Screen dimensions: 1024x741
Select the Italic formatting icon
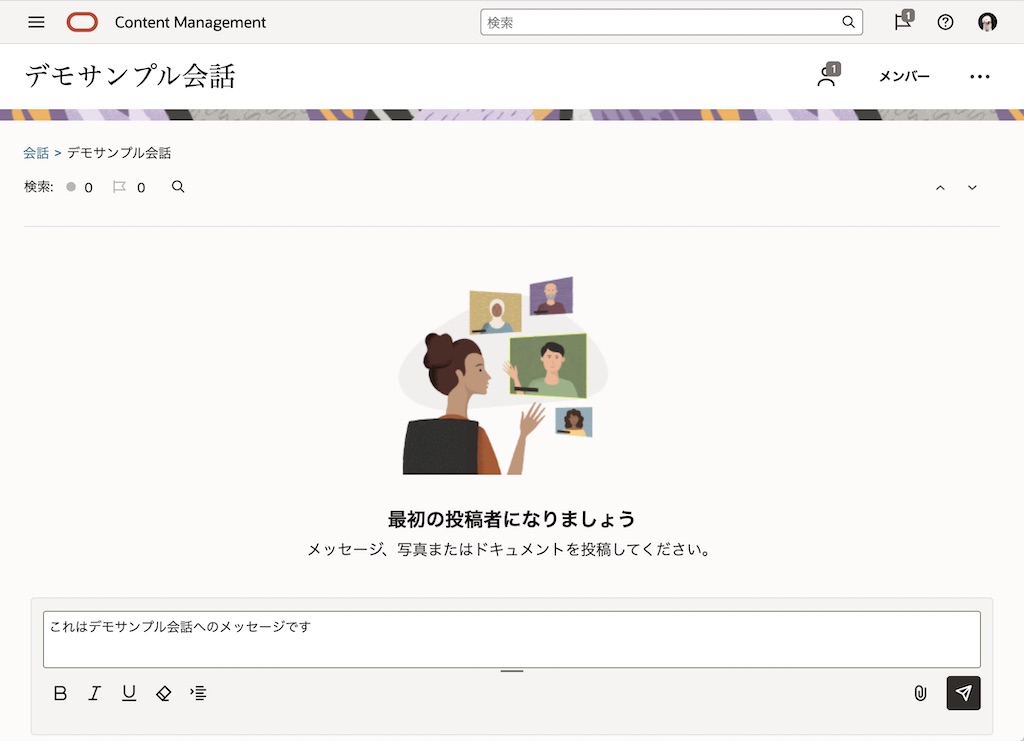94,693
